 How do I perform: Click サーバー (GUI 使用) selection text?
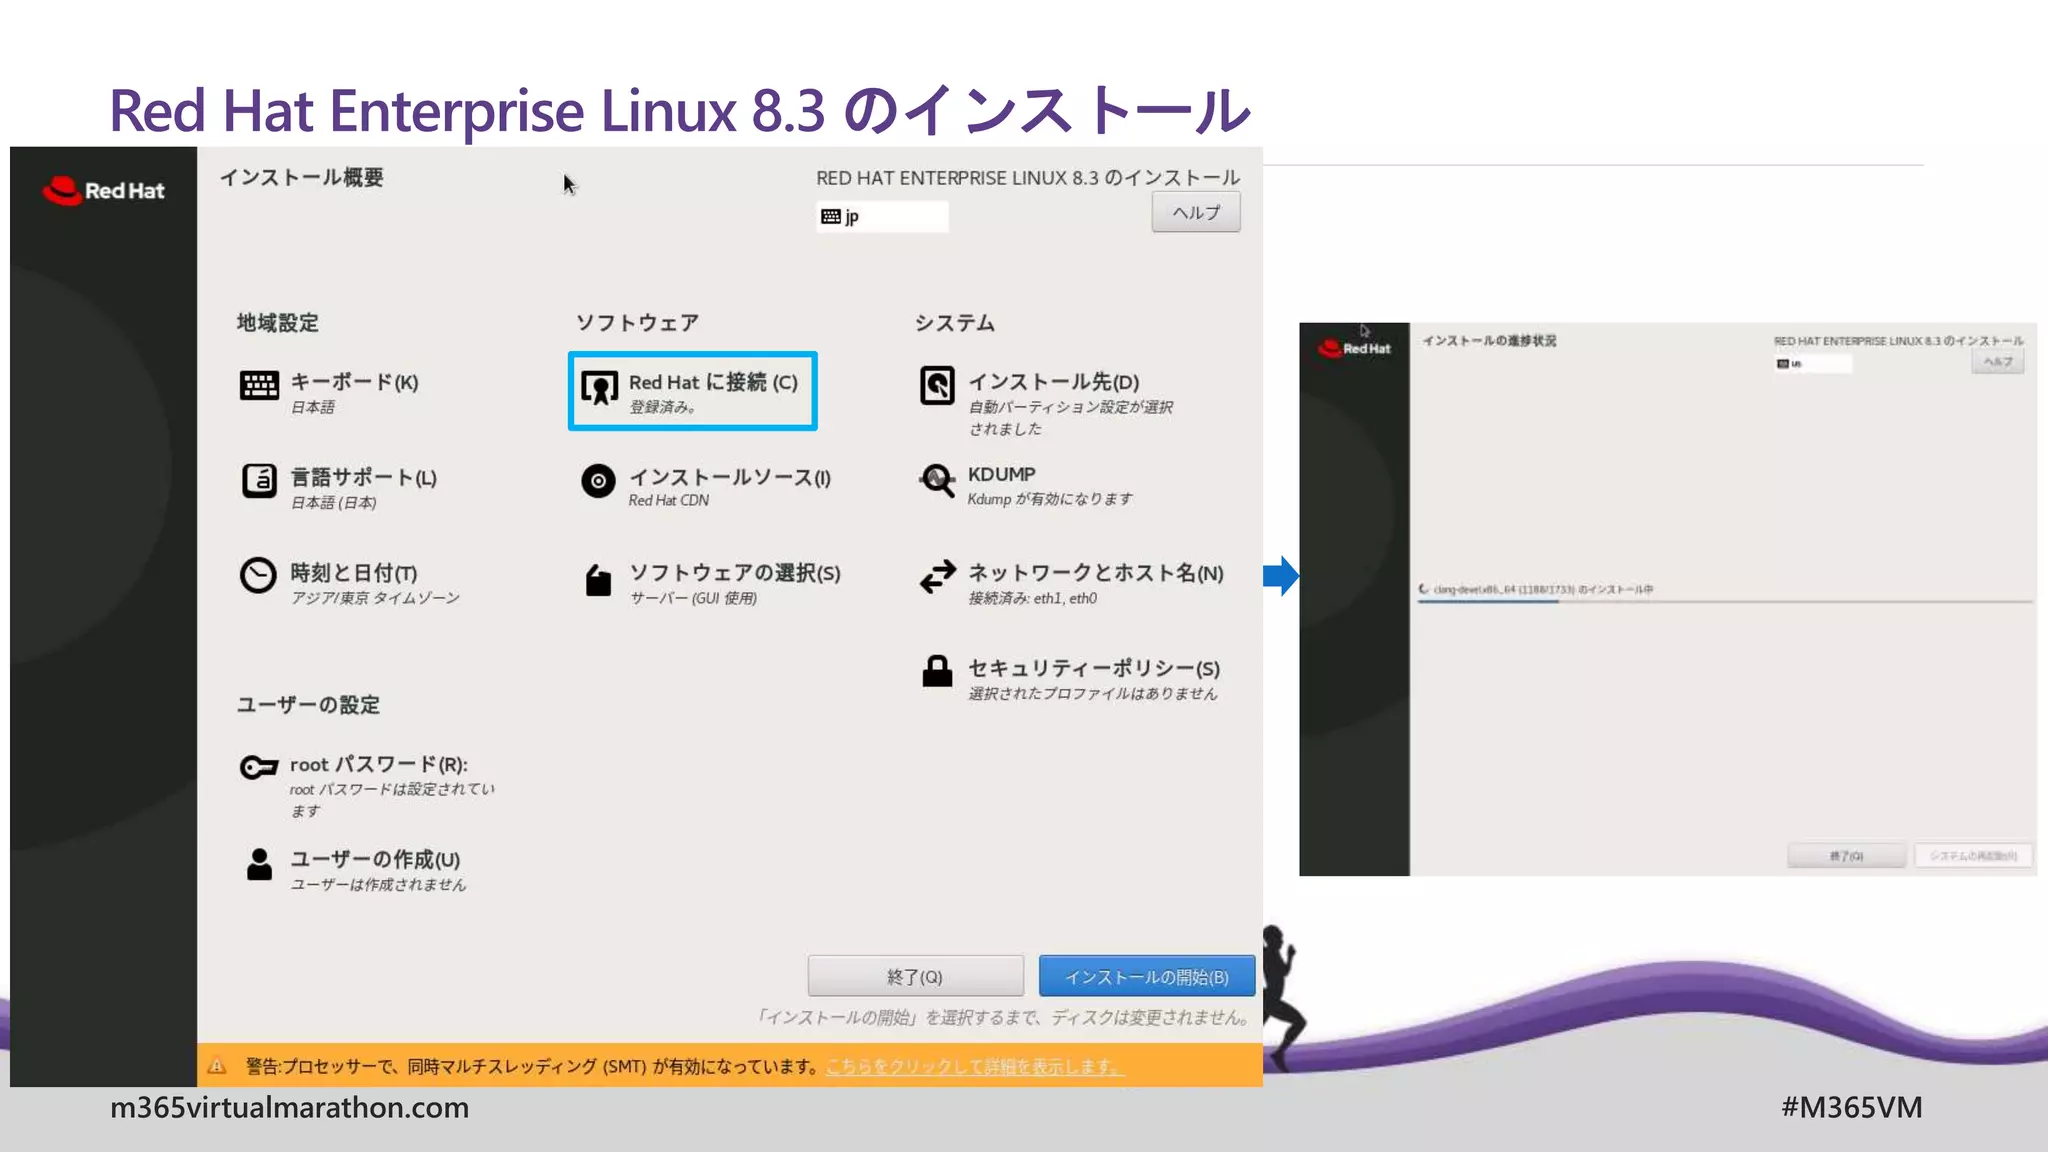point(693,598)
